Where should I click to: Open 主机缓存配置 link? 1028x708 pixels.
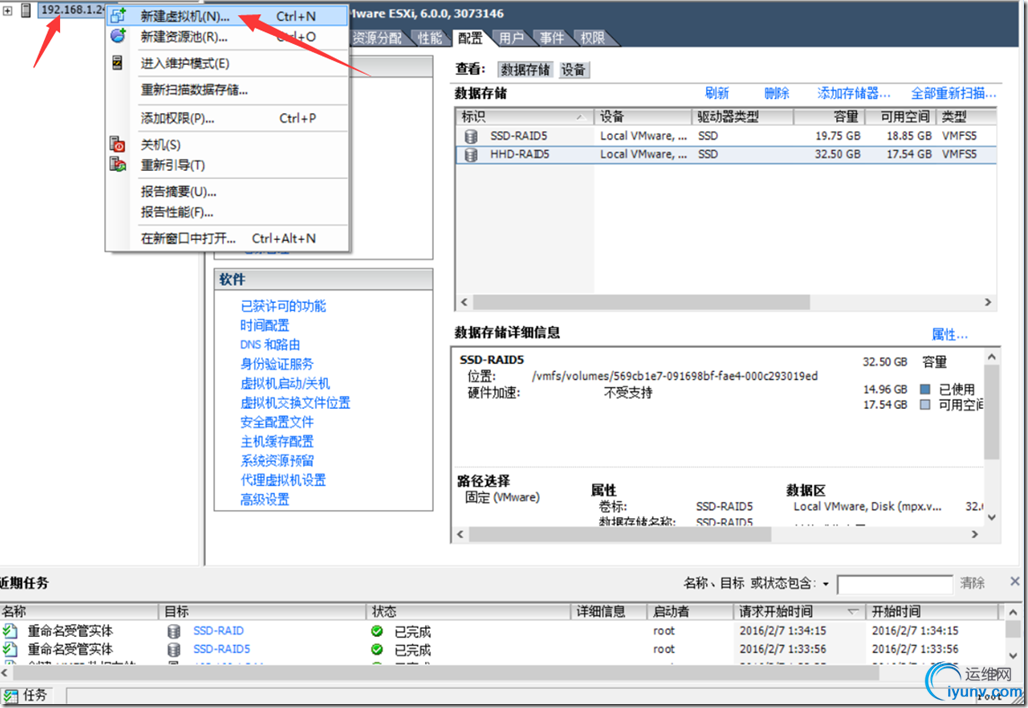277,441
